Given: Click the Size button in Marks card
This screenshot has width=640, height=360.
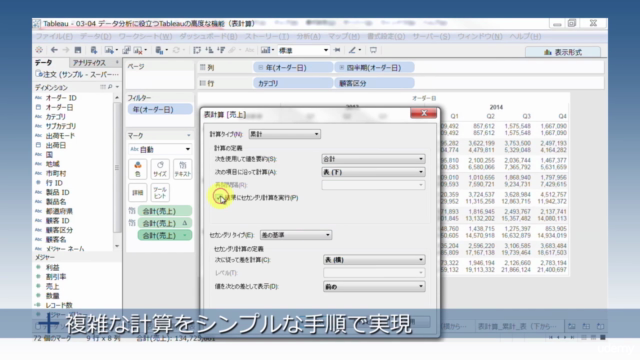Looking at the screenshot, I should tap(160, 169).
